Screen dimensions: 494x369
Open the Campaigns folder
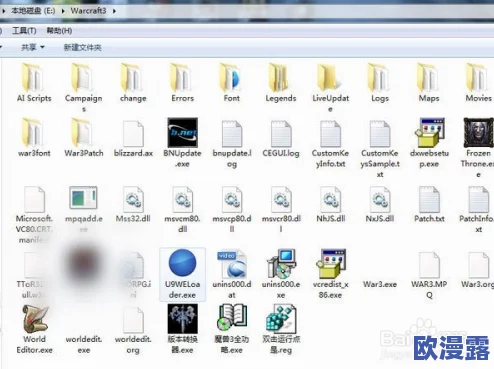pyautogui.click(x=83, y=87)
